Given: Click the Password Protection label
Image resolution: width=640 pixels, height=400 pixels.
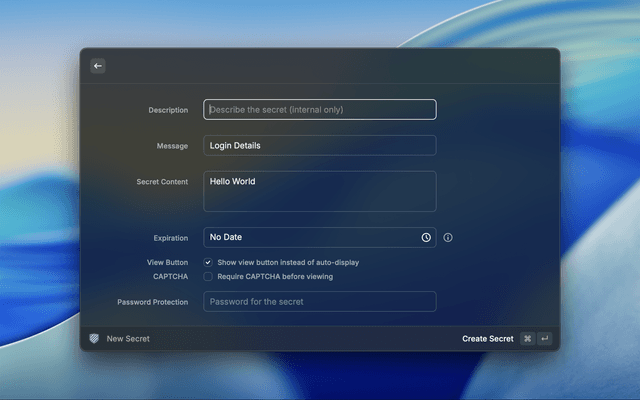Looking at the screenshot, I should click(x=152, y=301).
